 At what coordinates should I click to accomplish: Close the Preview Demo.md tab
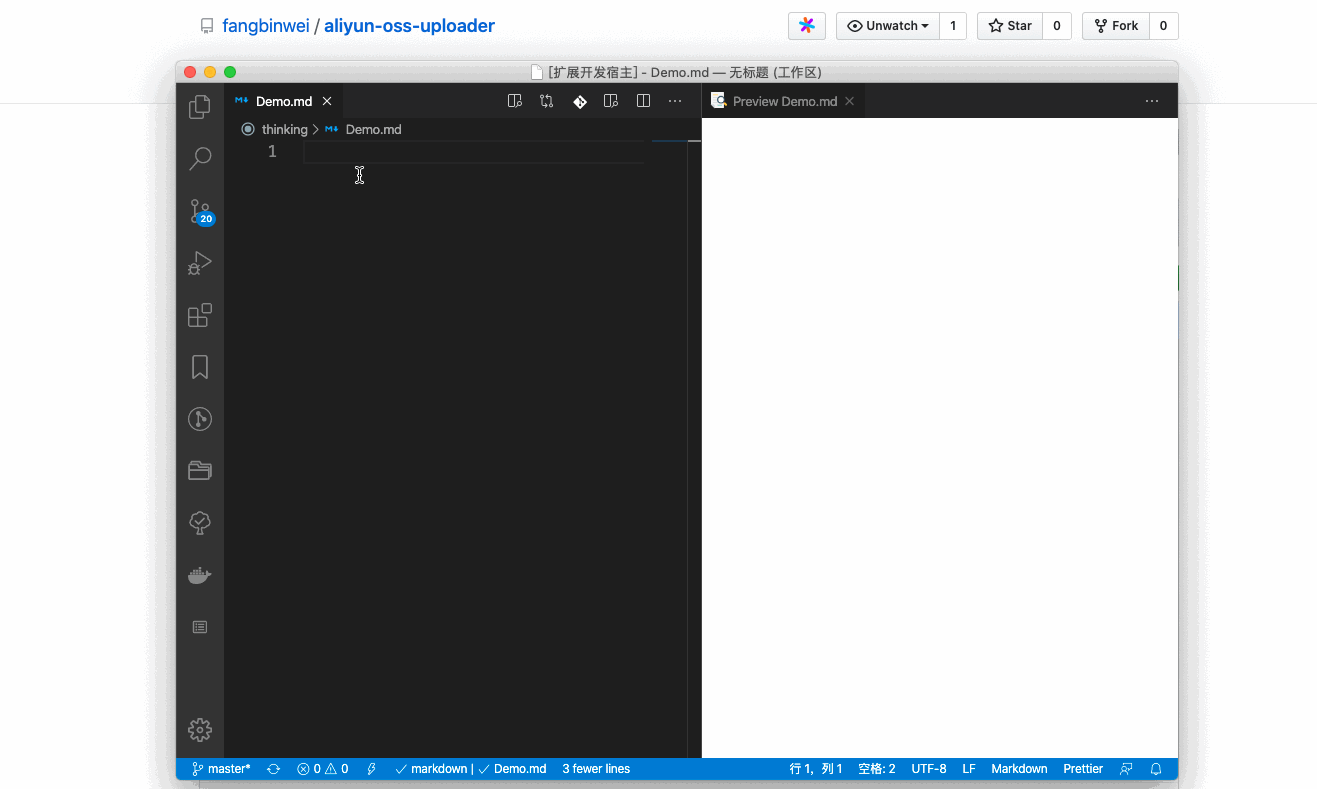click(850, 101)
